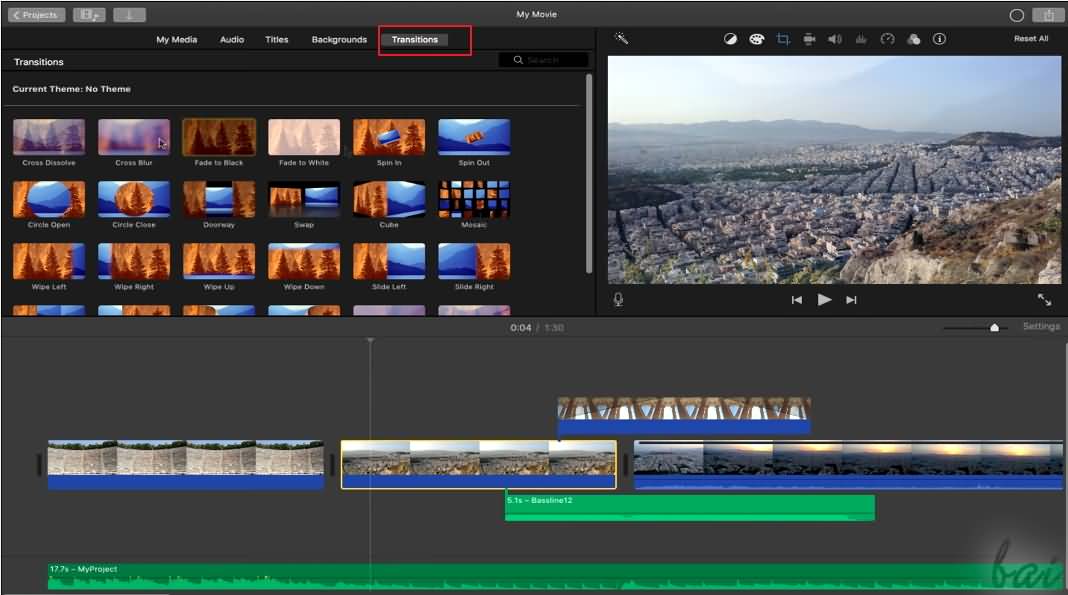Screen dimensions: 1068x595
Task: Click the video stabilization icon
Action: (808, 39)
